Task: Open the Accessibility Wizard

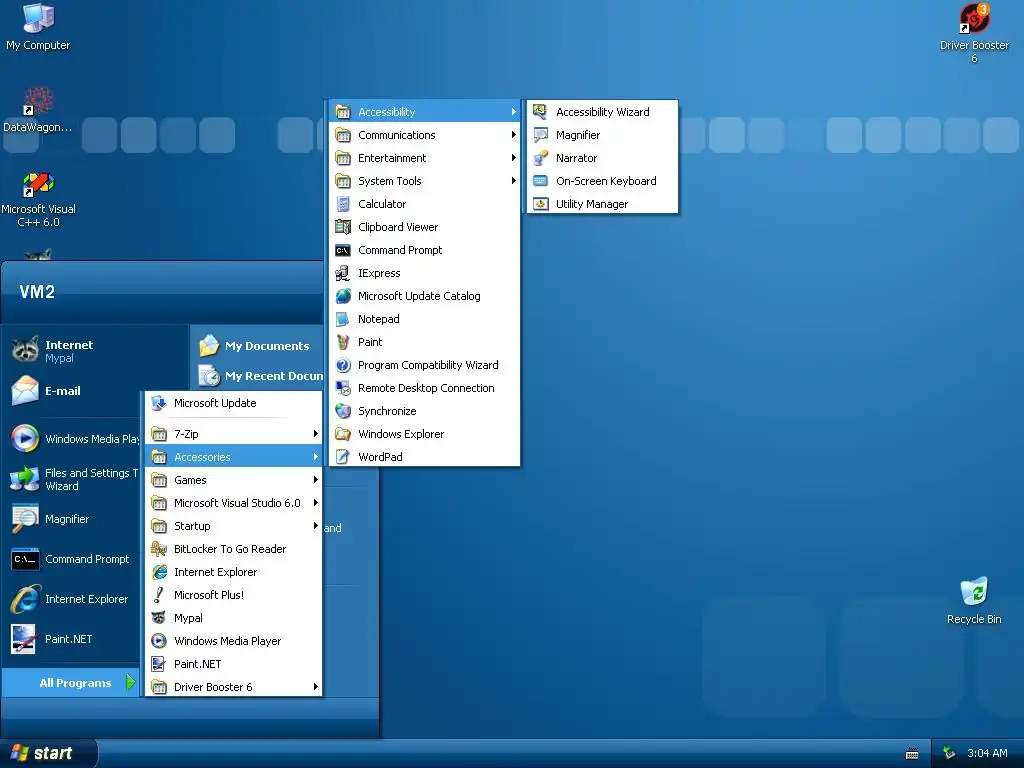Action: point(603,112)
